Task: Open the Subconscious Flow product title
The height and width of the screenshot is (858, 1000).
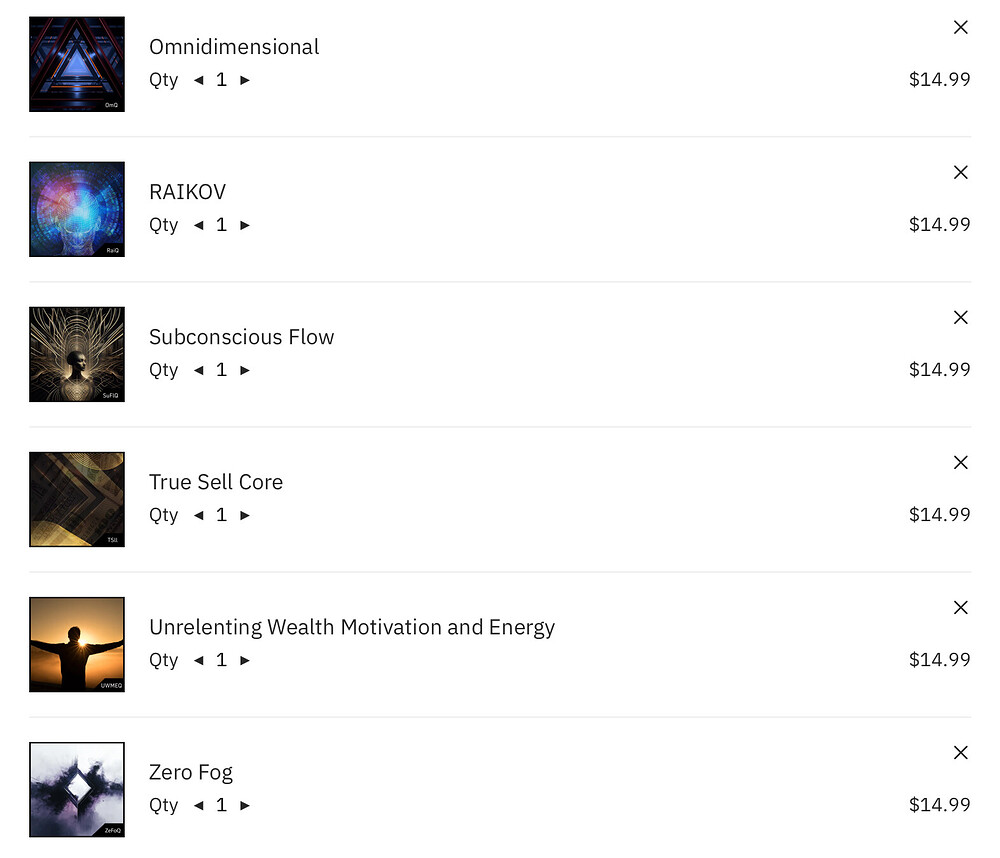Action: click(x=242, y=337)
